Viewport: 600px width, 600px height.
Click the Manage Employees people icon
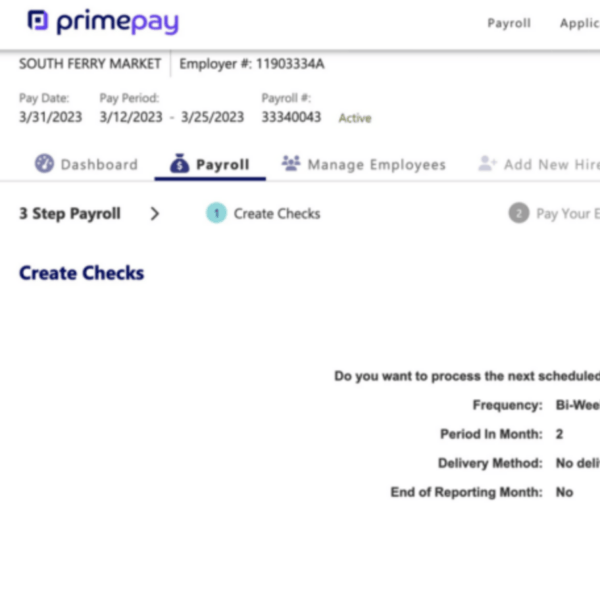coord(291,163)
